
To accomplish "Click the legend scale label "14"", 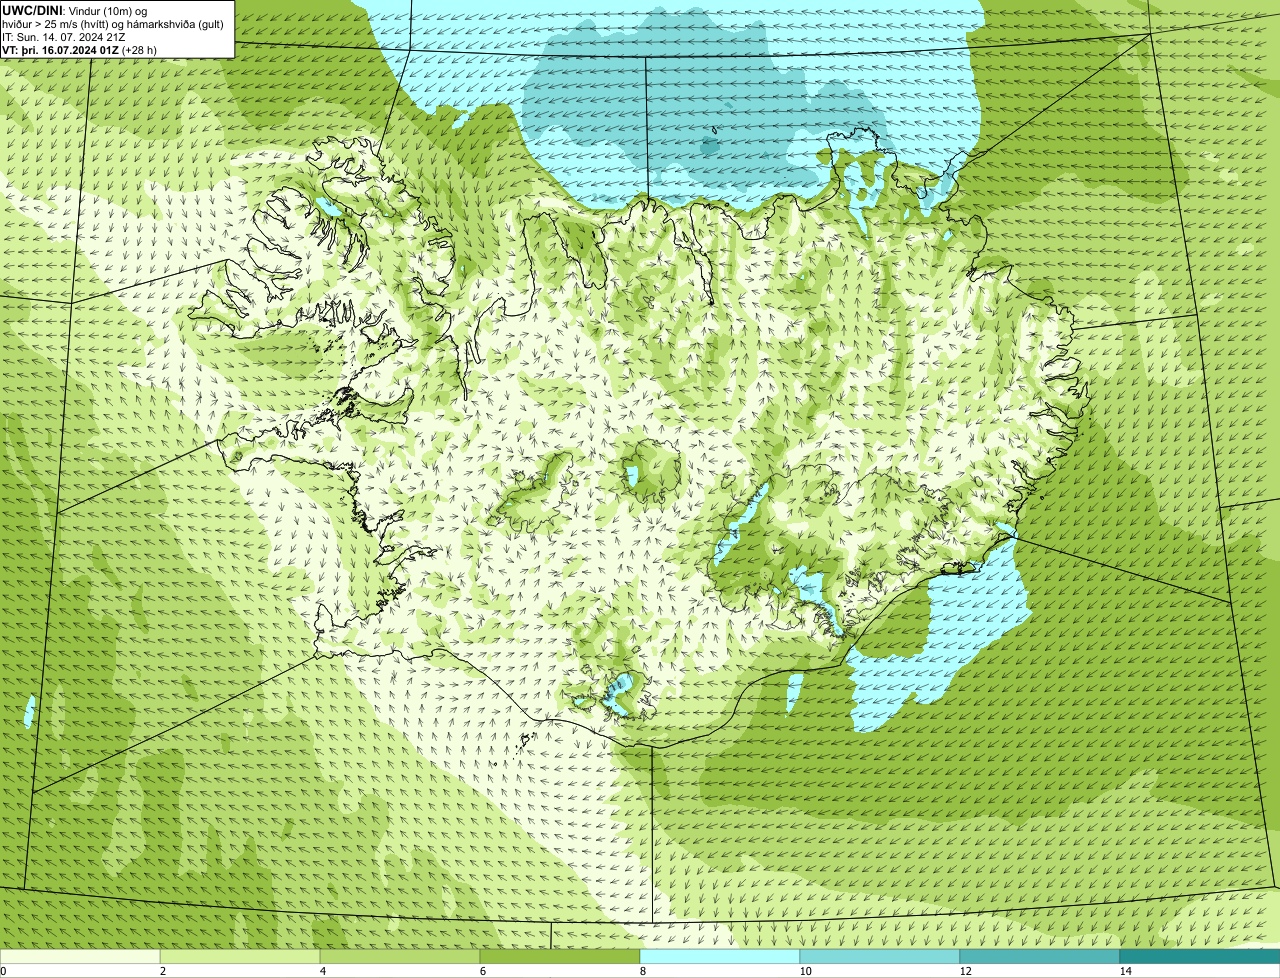I will pos(1125,971).
